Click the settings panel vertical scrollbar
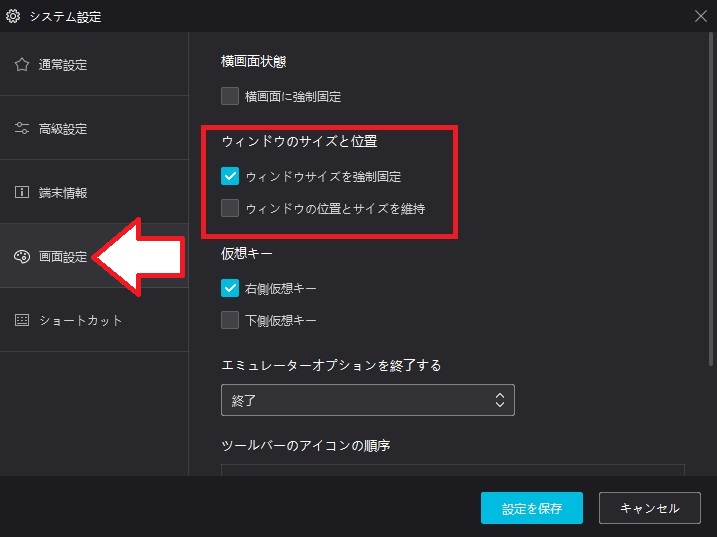The width and height of the screenshot is (717, 537). click(x=711, y=199)
